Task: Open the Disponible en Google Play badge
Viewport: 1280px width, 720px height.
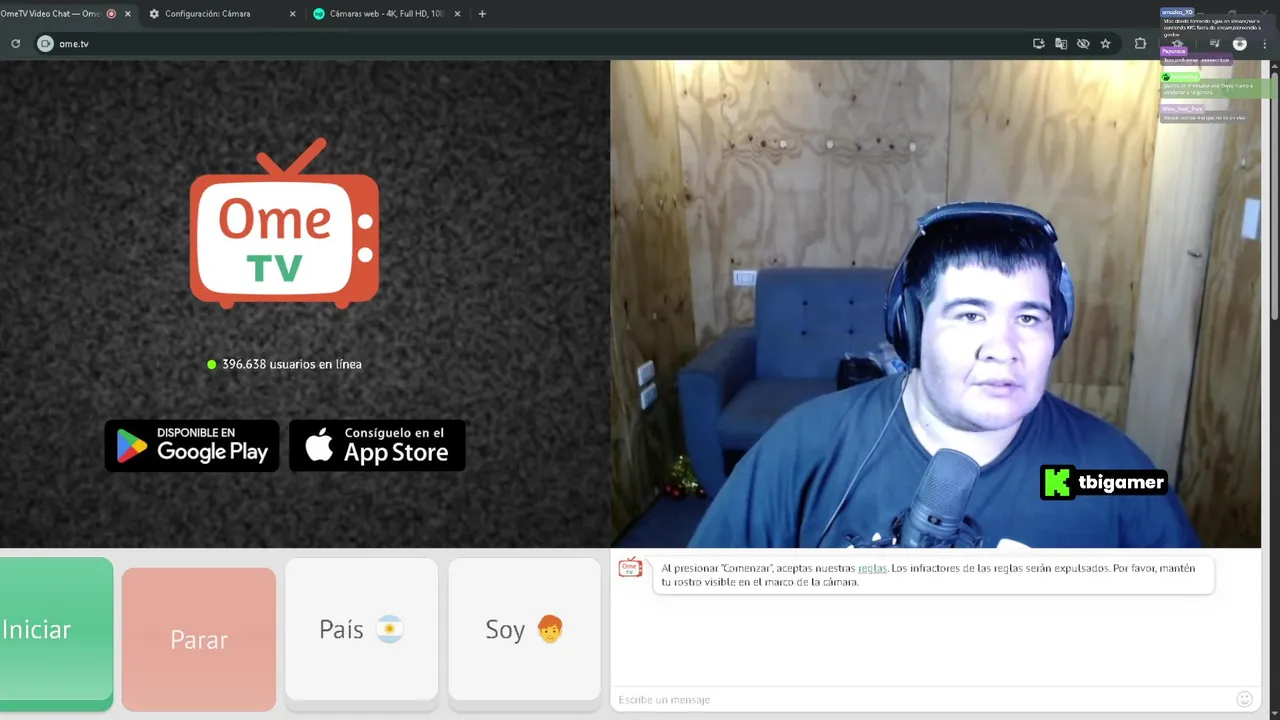Action: tap(192, 446)
